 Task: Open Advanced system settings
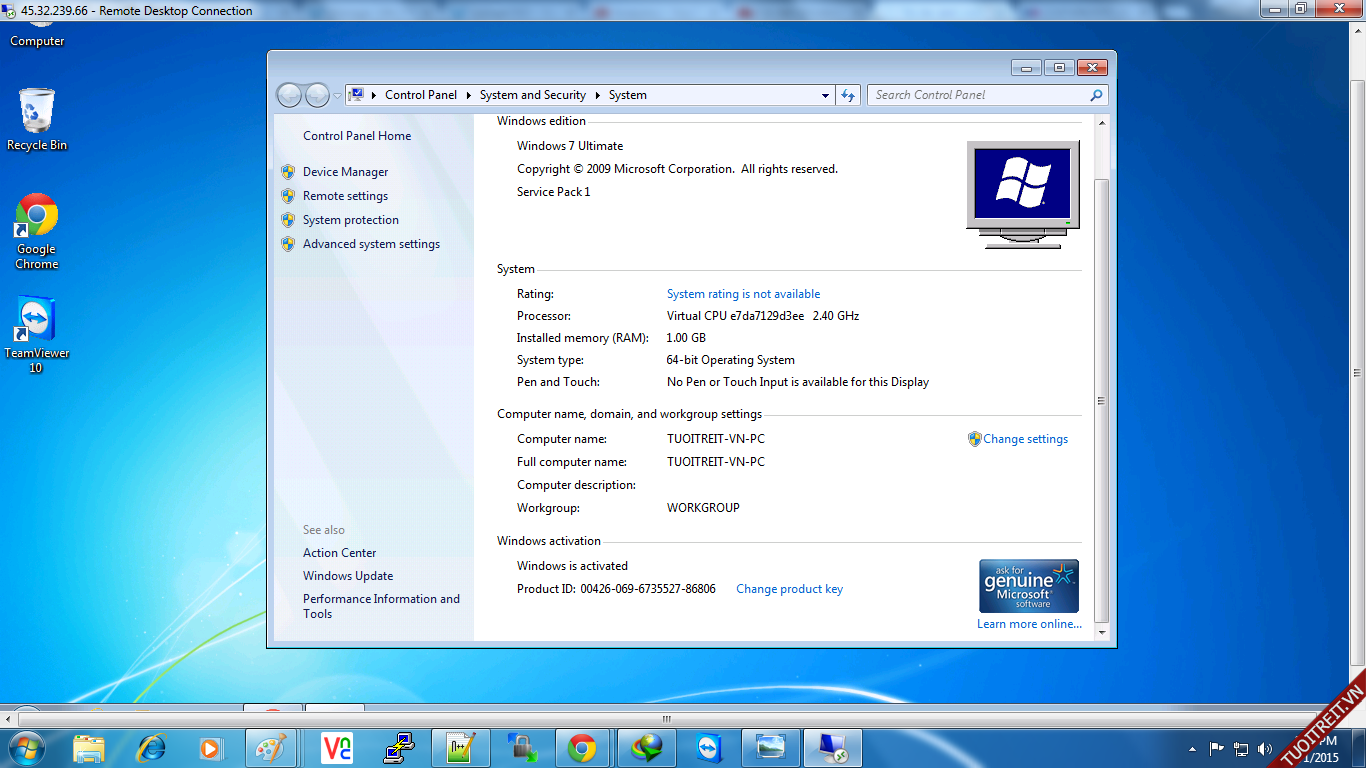click(371, 244)
